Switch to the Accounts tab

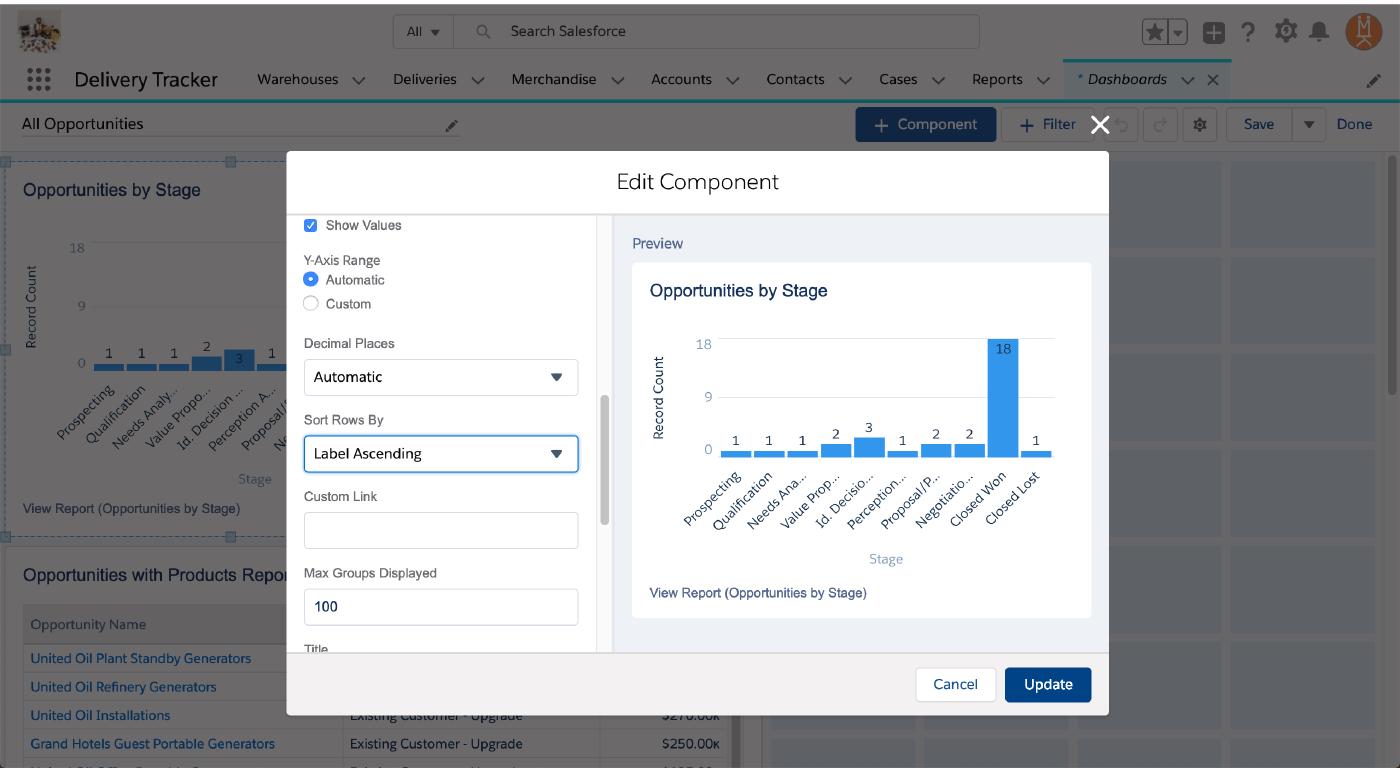pyautogui.click(x=681, y=80)
